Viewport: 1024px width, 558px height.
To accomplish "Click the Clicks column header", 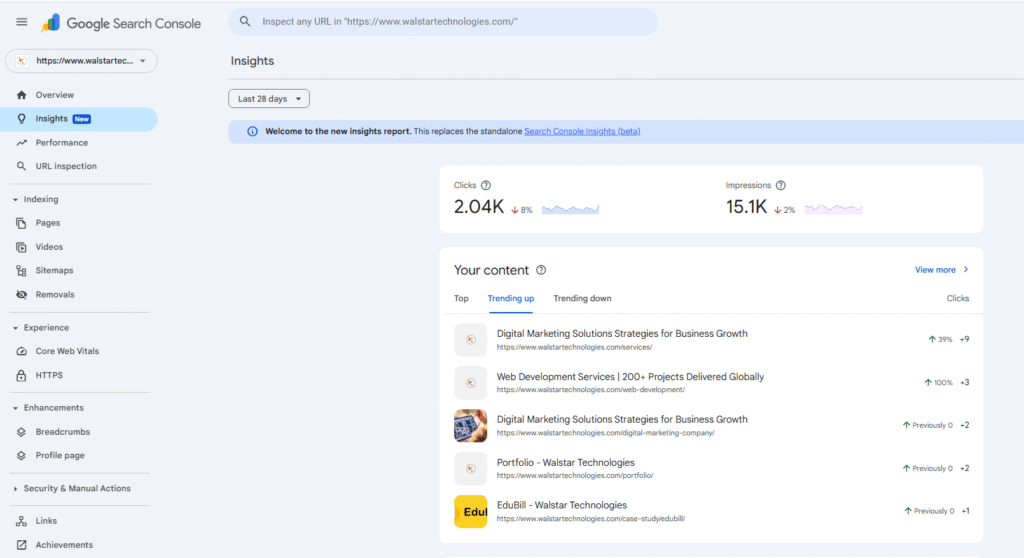I will pyautogui.click(x=957, y=299).
